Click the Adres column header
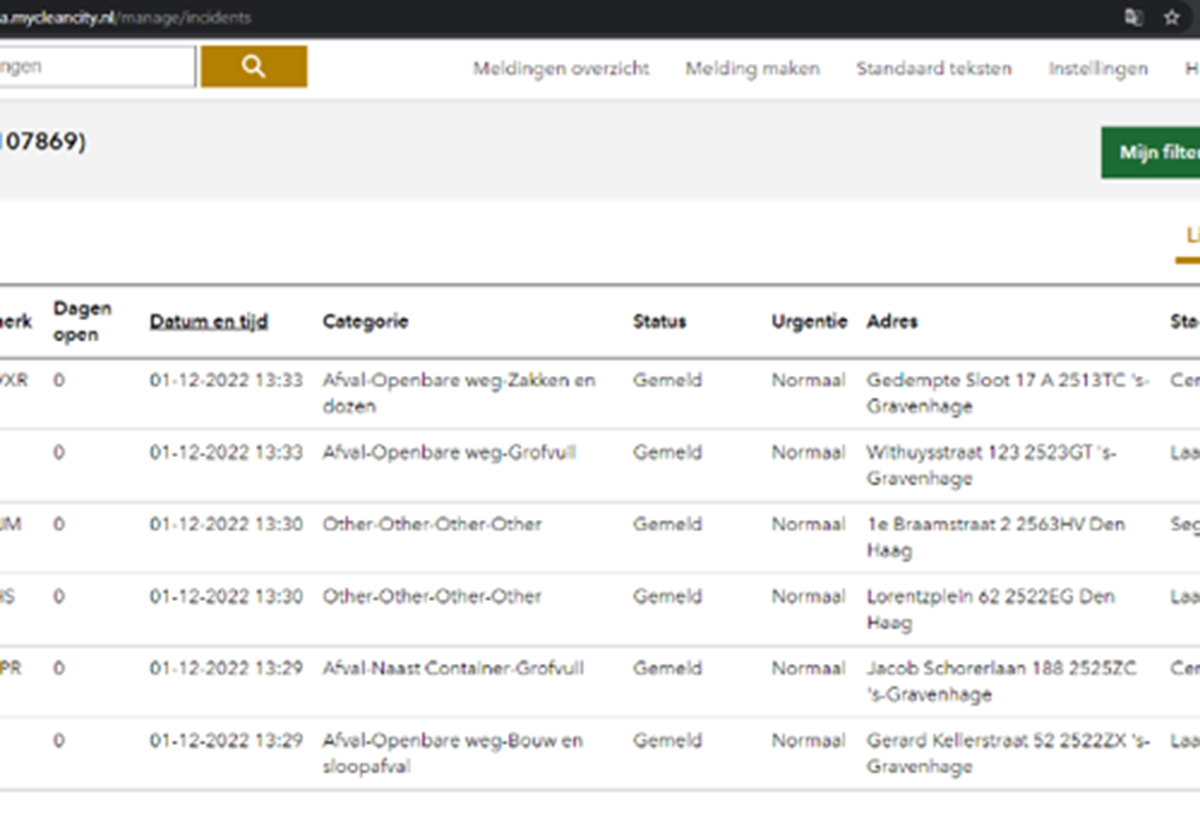Image resolution: width=1200 pixels, height=840 pixels. click(x=892, y=322)
